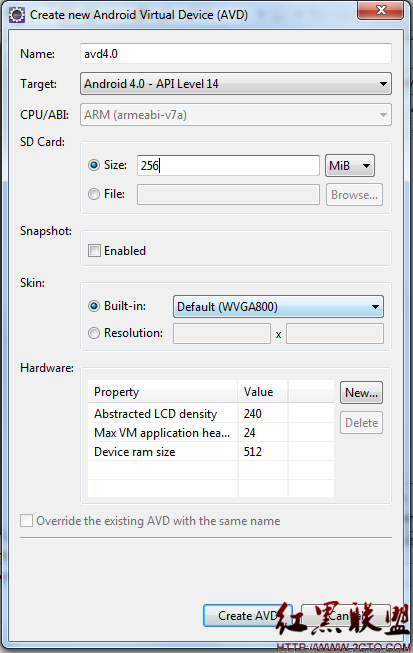Image resolution: width=413 pixels, height=653 pixels.
Task: Open the MiB unit dropdown
Action: point(350,166)
